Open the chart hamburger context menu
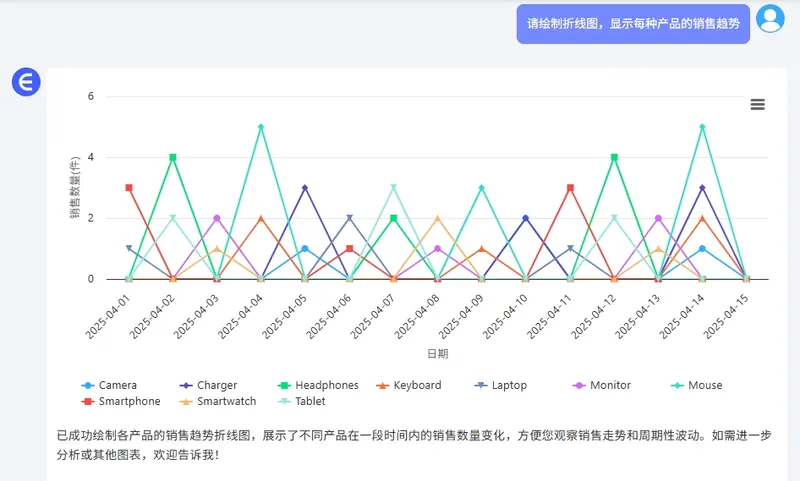The height and width of the screenshot is (481, 800). click(x=757, y=105)
